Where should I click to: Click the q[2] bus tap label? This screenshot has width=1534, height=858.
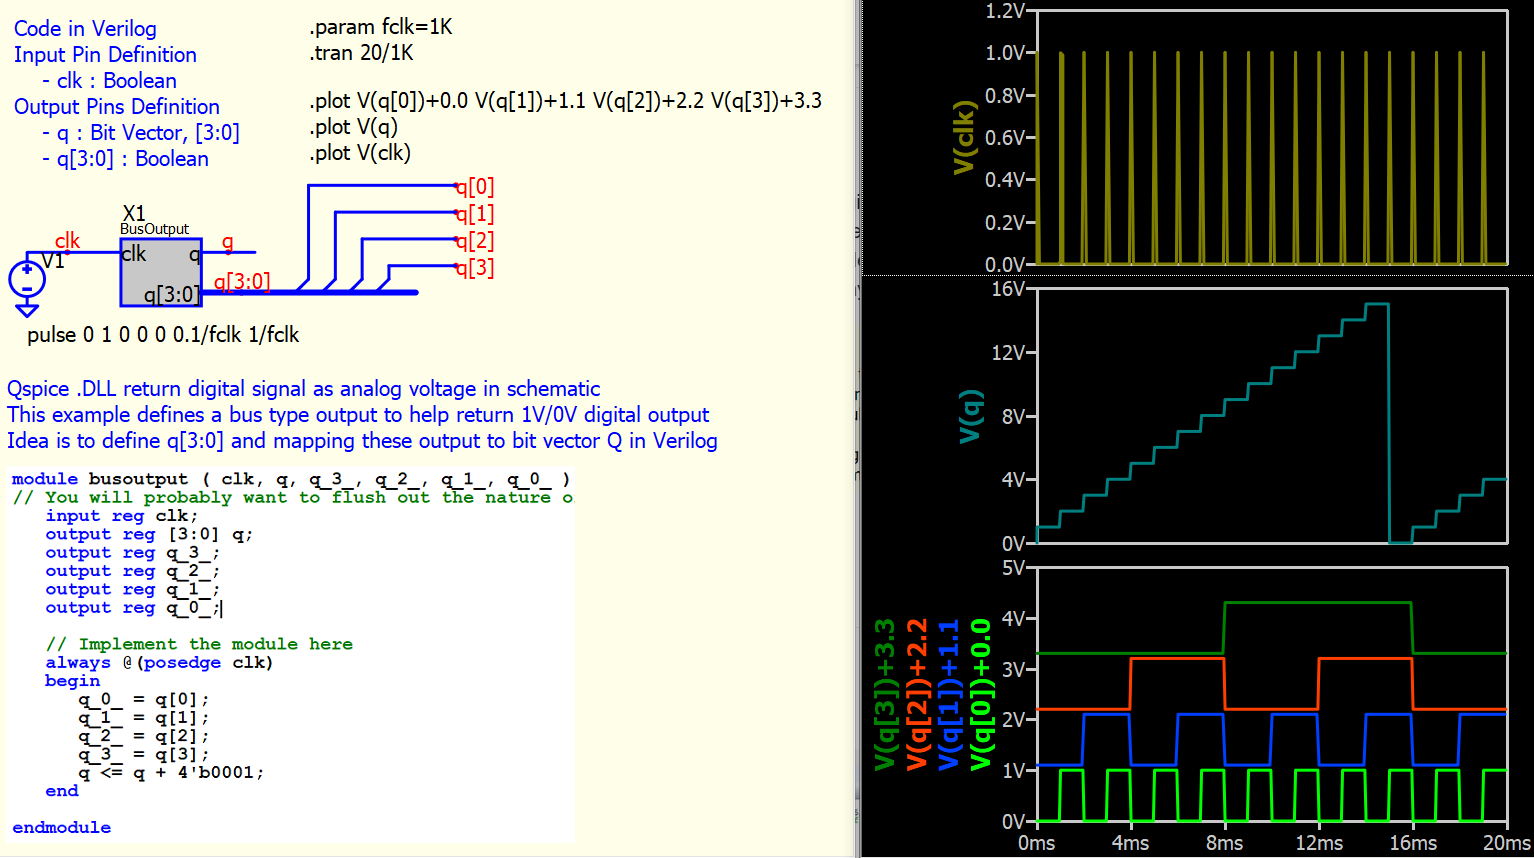[474, 241]
